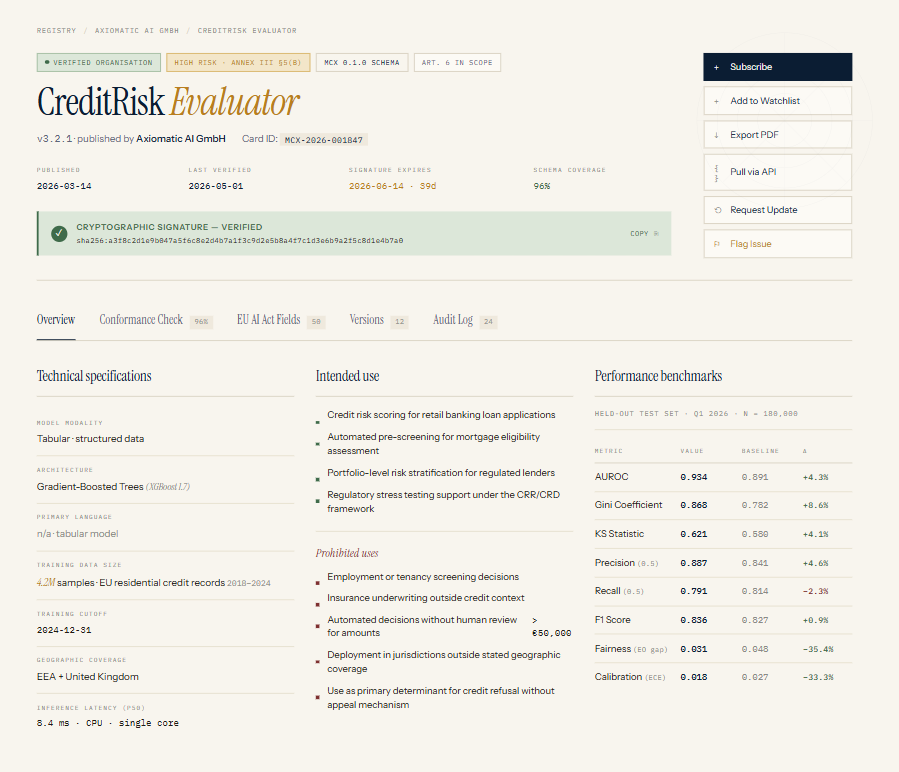The width and height of the screenshot is (899, 772).
Task: Click the Recall metric label
Action: click(619, 591)
